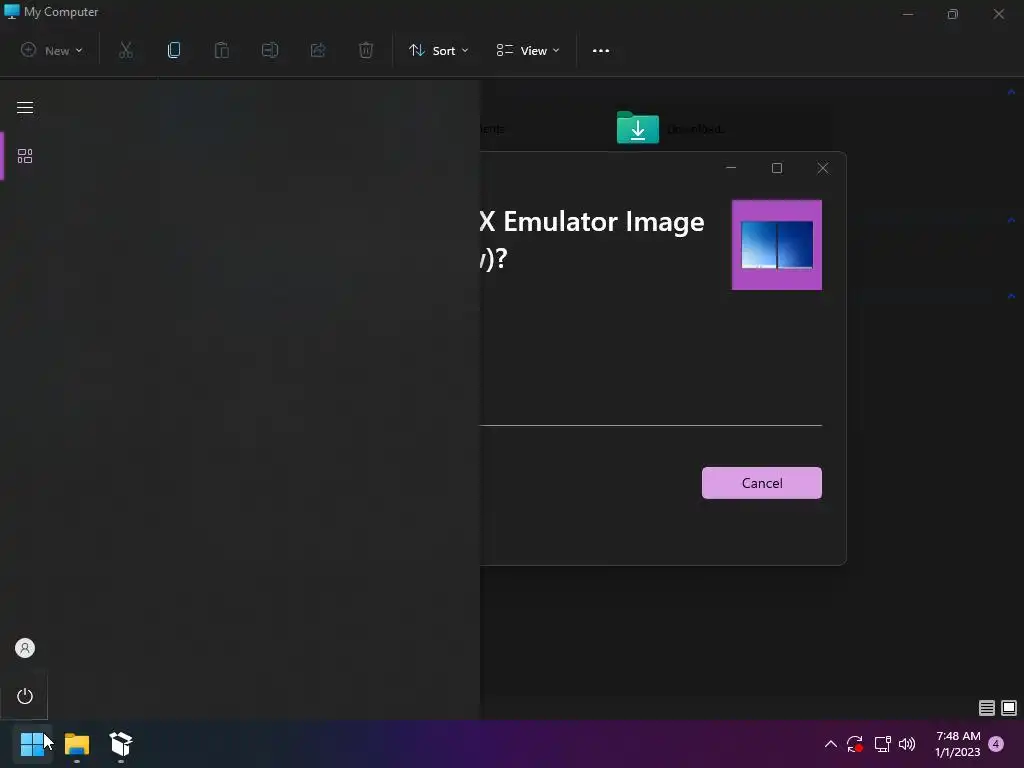Open the user account icon
Screen dimensions: 1024x768
[x=25, y=648]
